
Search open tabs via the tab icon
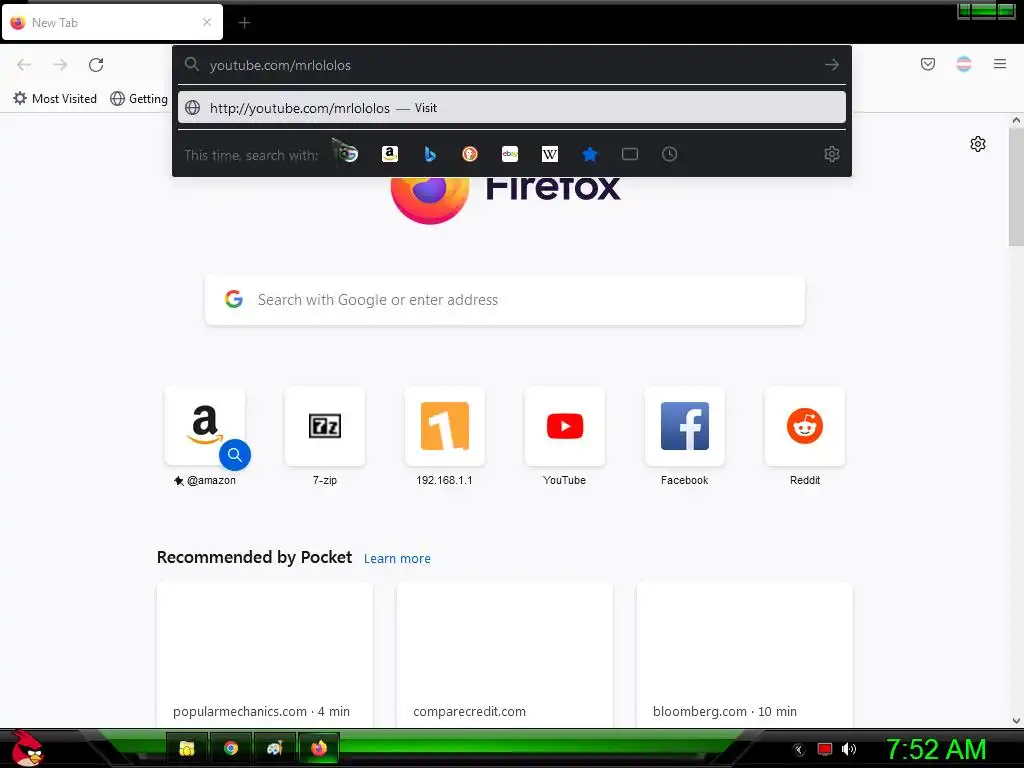pyautogui.click(x=630, y=154)
